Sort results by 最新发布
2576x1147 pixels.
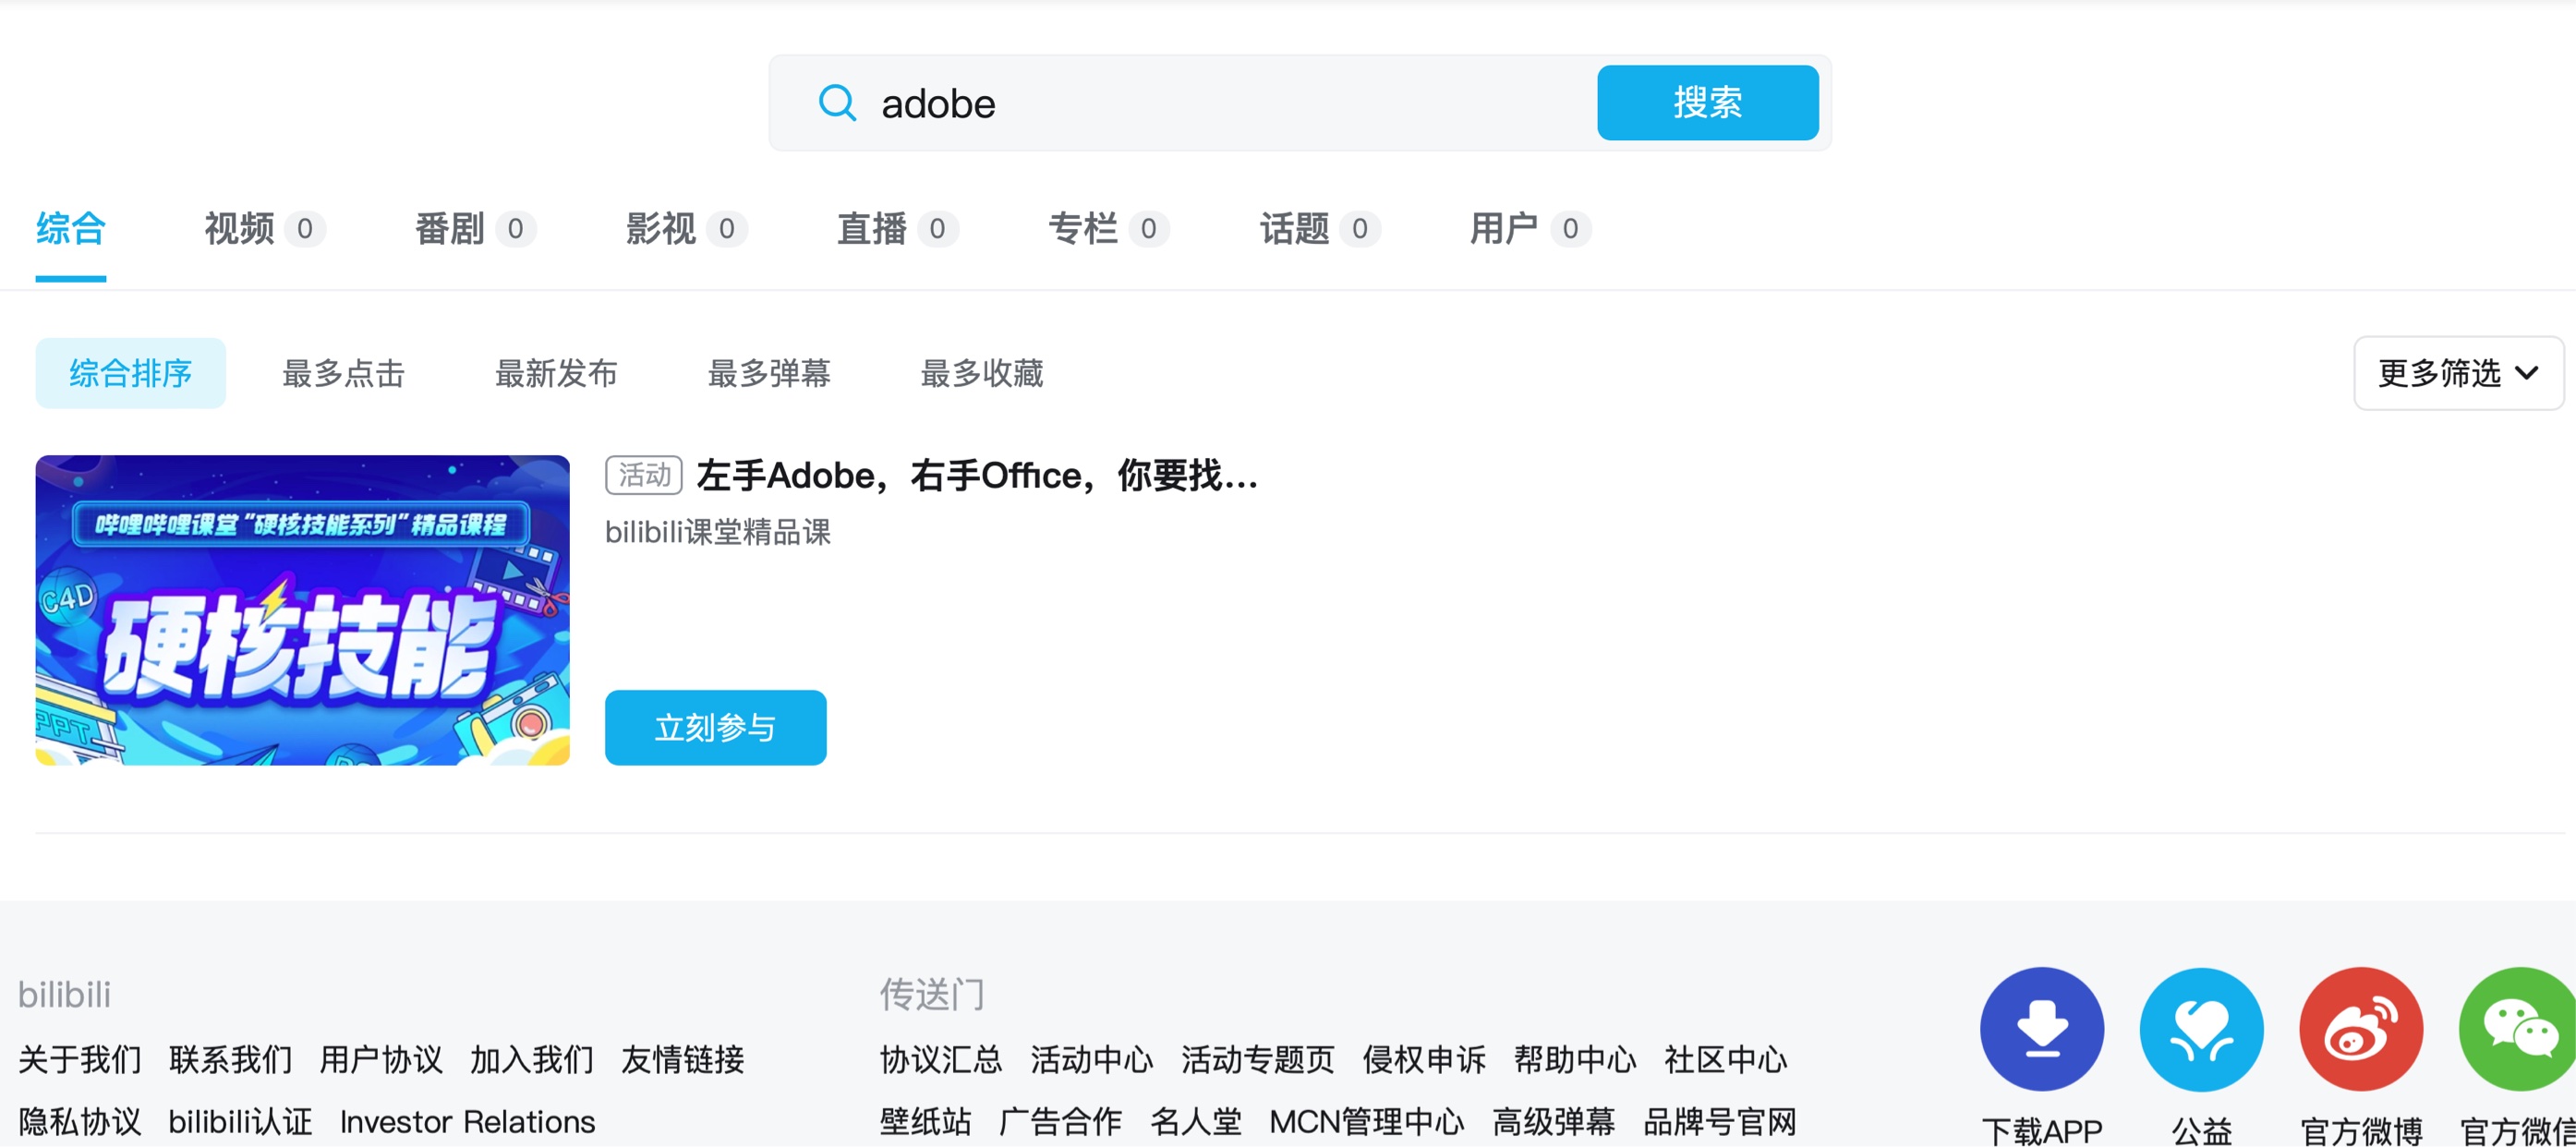click(x=556, y=373)
